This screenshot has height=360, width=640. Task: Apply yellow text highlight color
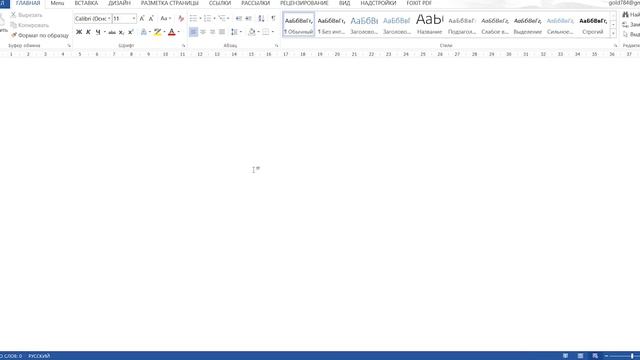[158, 32]
